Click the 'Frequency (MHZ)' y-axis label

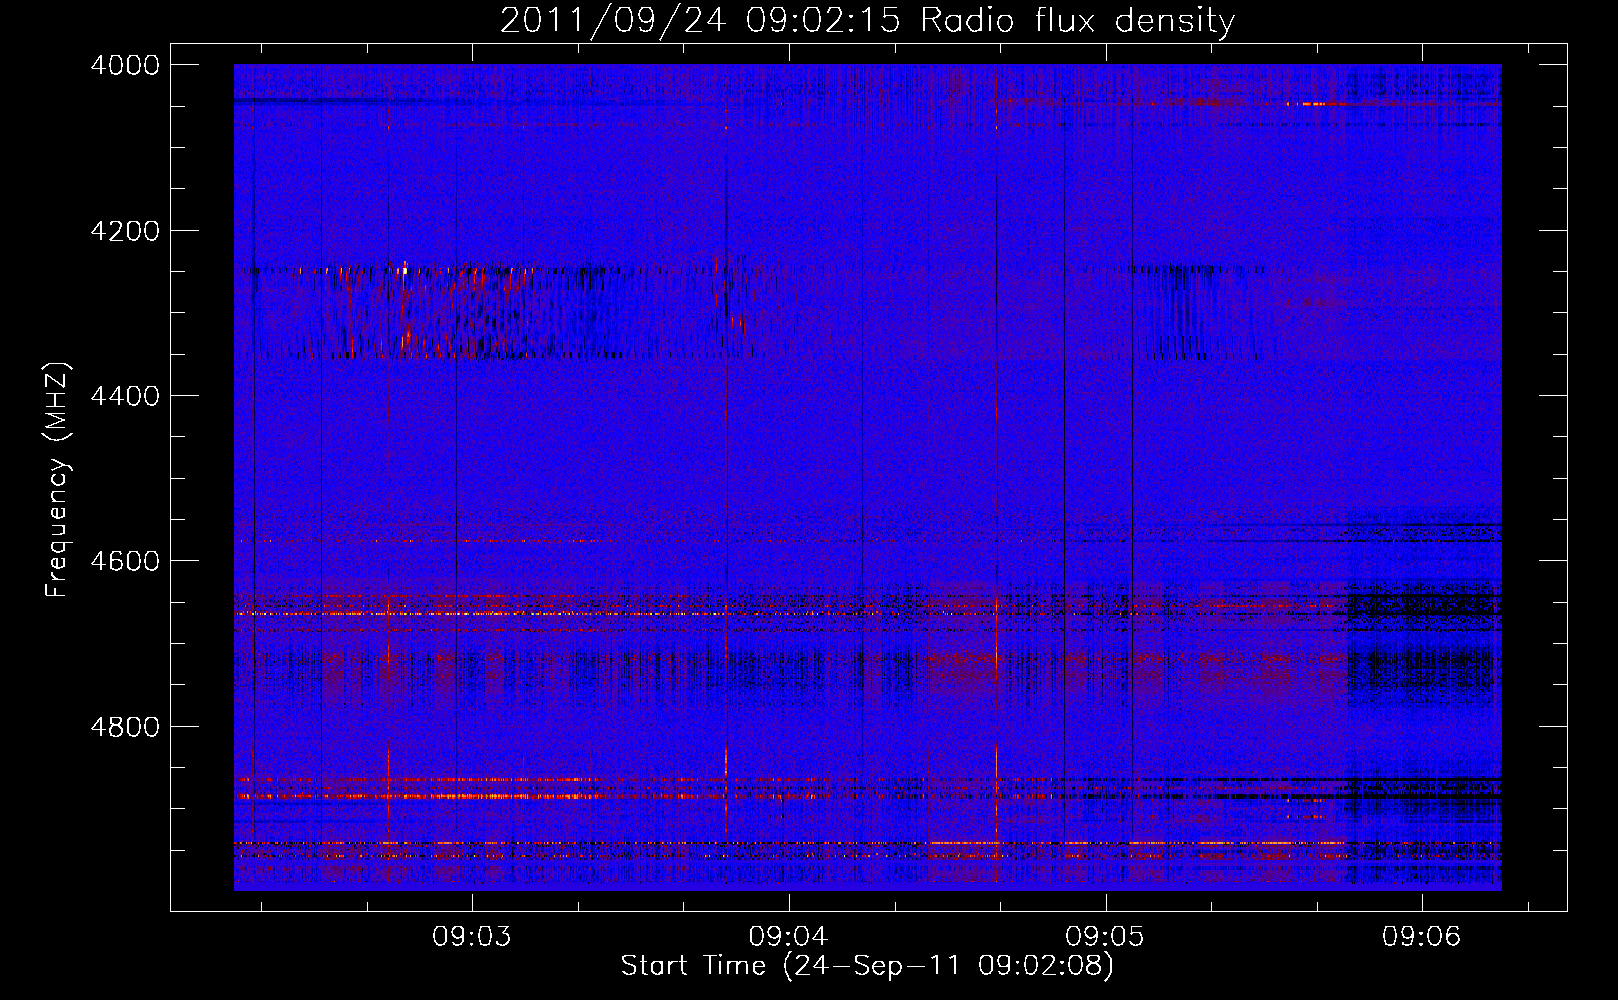pyautogui.click(x=58, y=480)
